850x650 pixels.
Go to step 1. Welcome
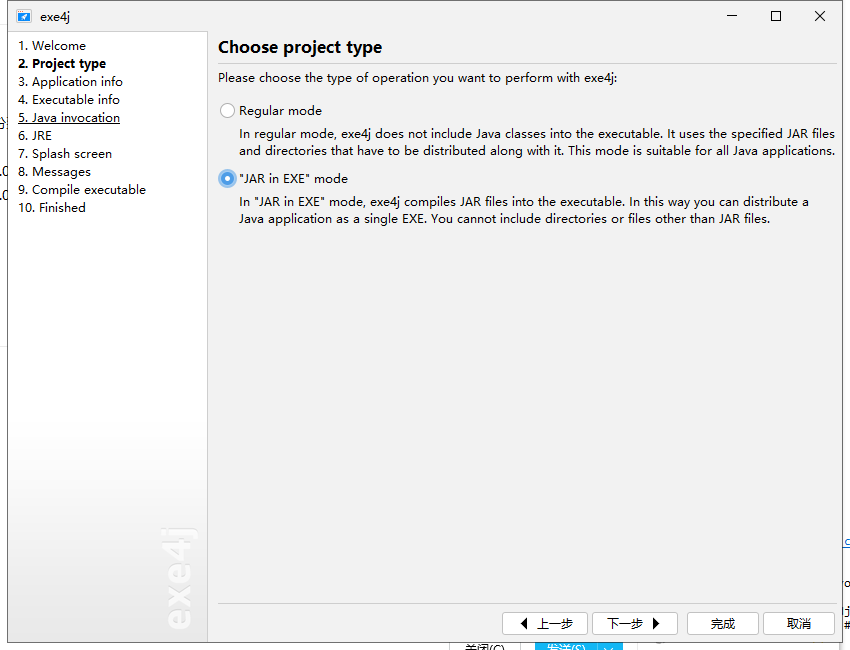[x=52, y=46]
